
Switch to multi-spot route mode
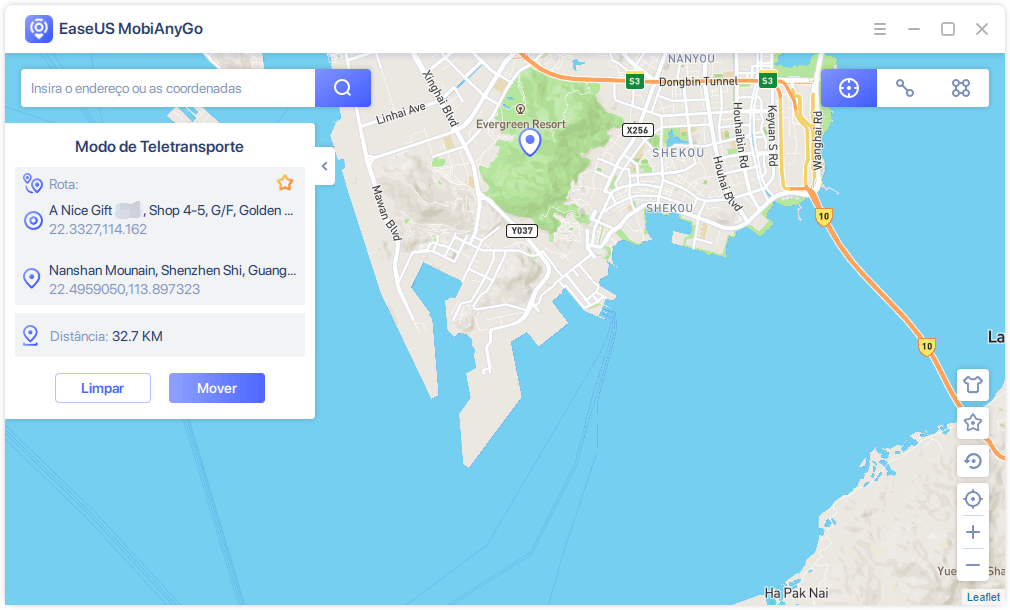pos(961,88)
